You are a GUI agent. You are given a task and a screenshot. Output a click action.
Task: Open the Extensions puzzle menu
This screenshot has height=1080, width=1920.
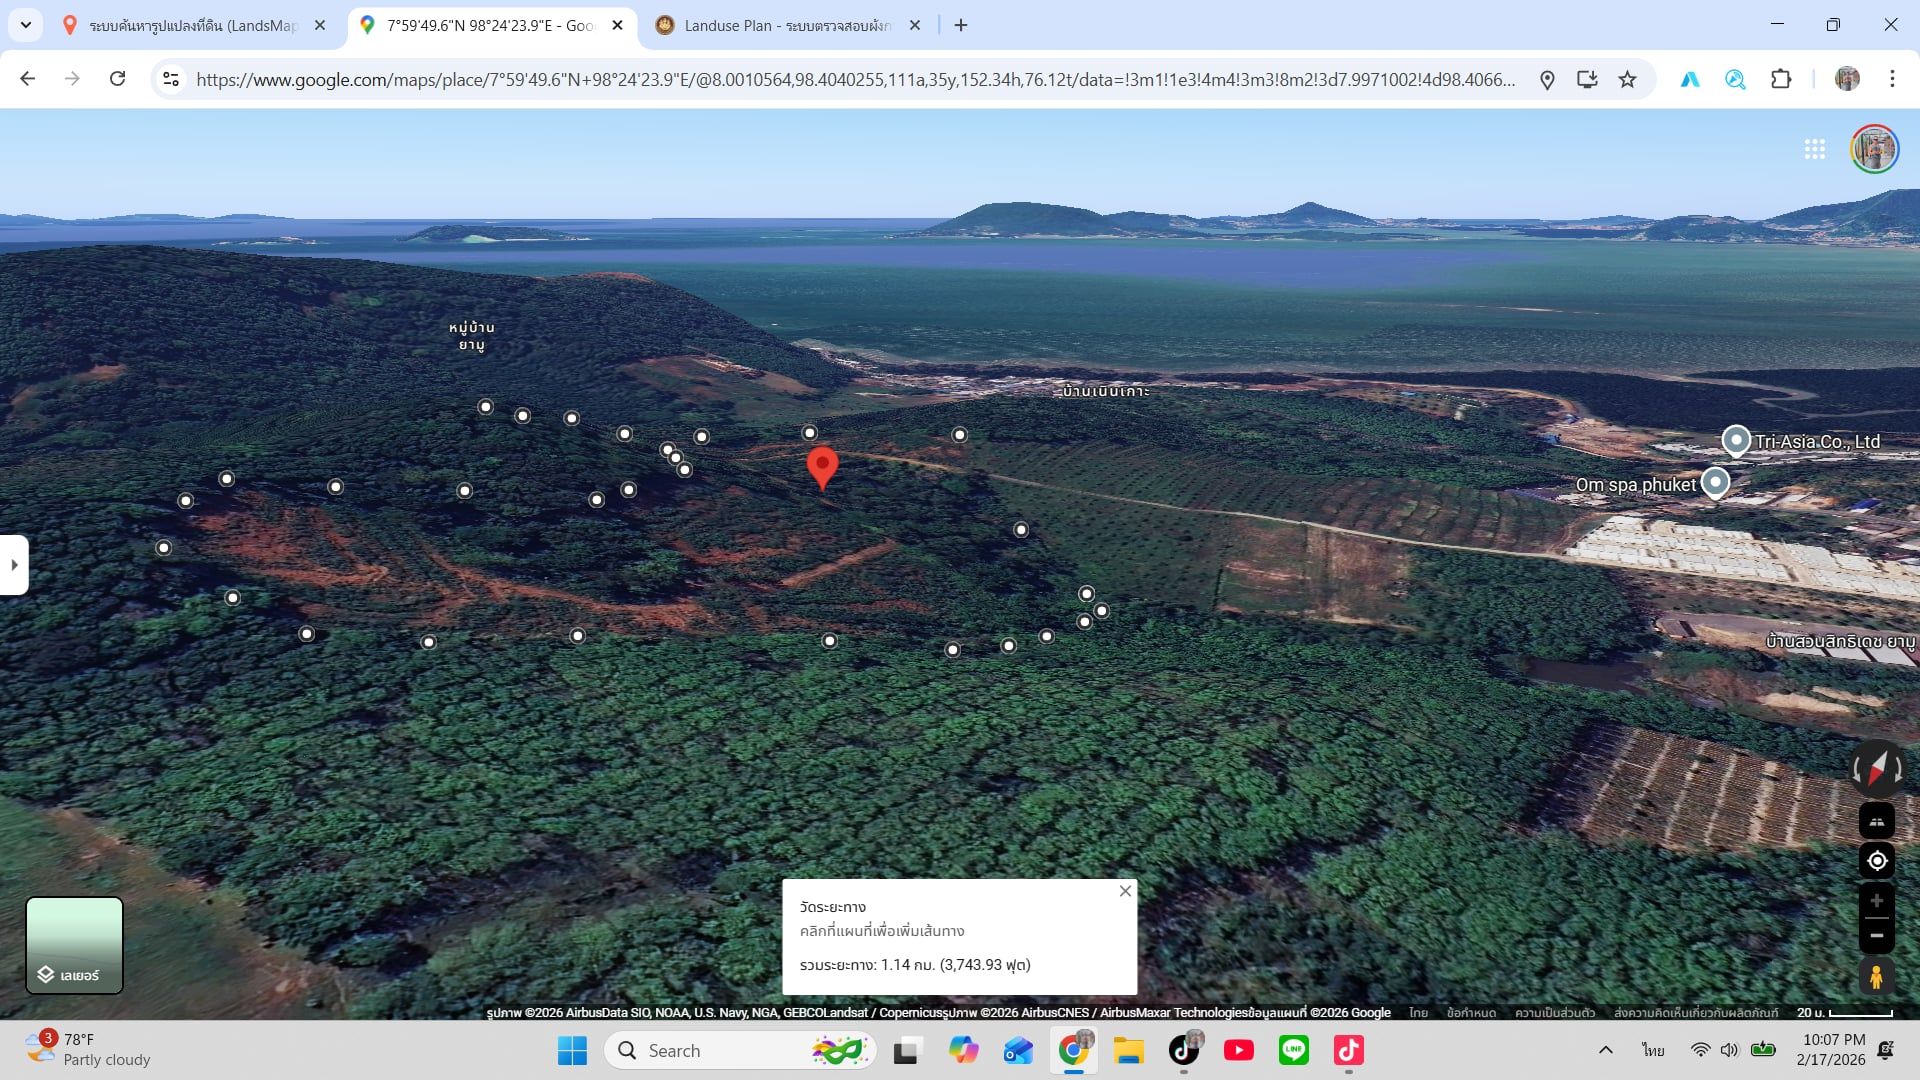tap(1781, 79)
